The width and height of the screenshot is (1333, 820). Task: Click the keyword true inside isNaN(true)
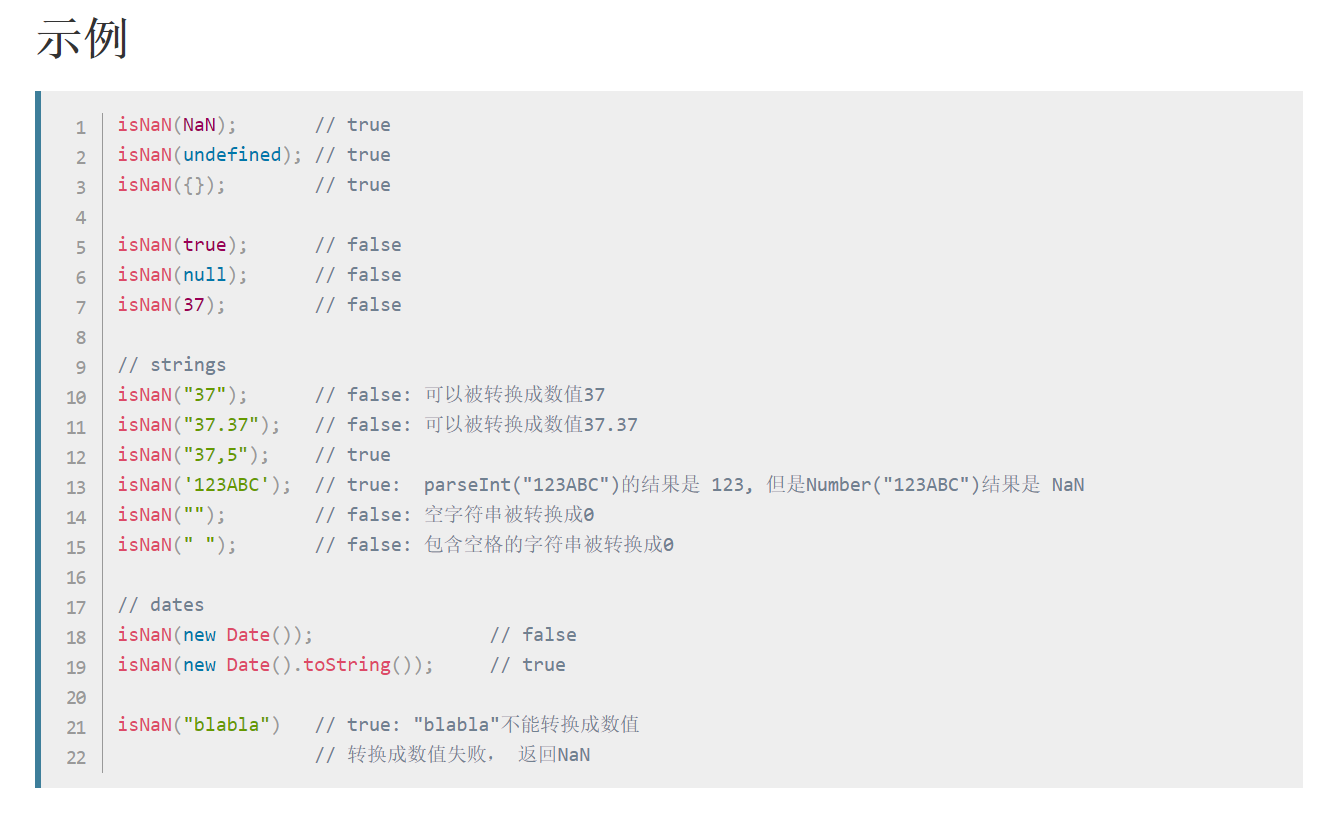click(204, 245)
